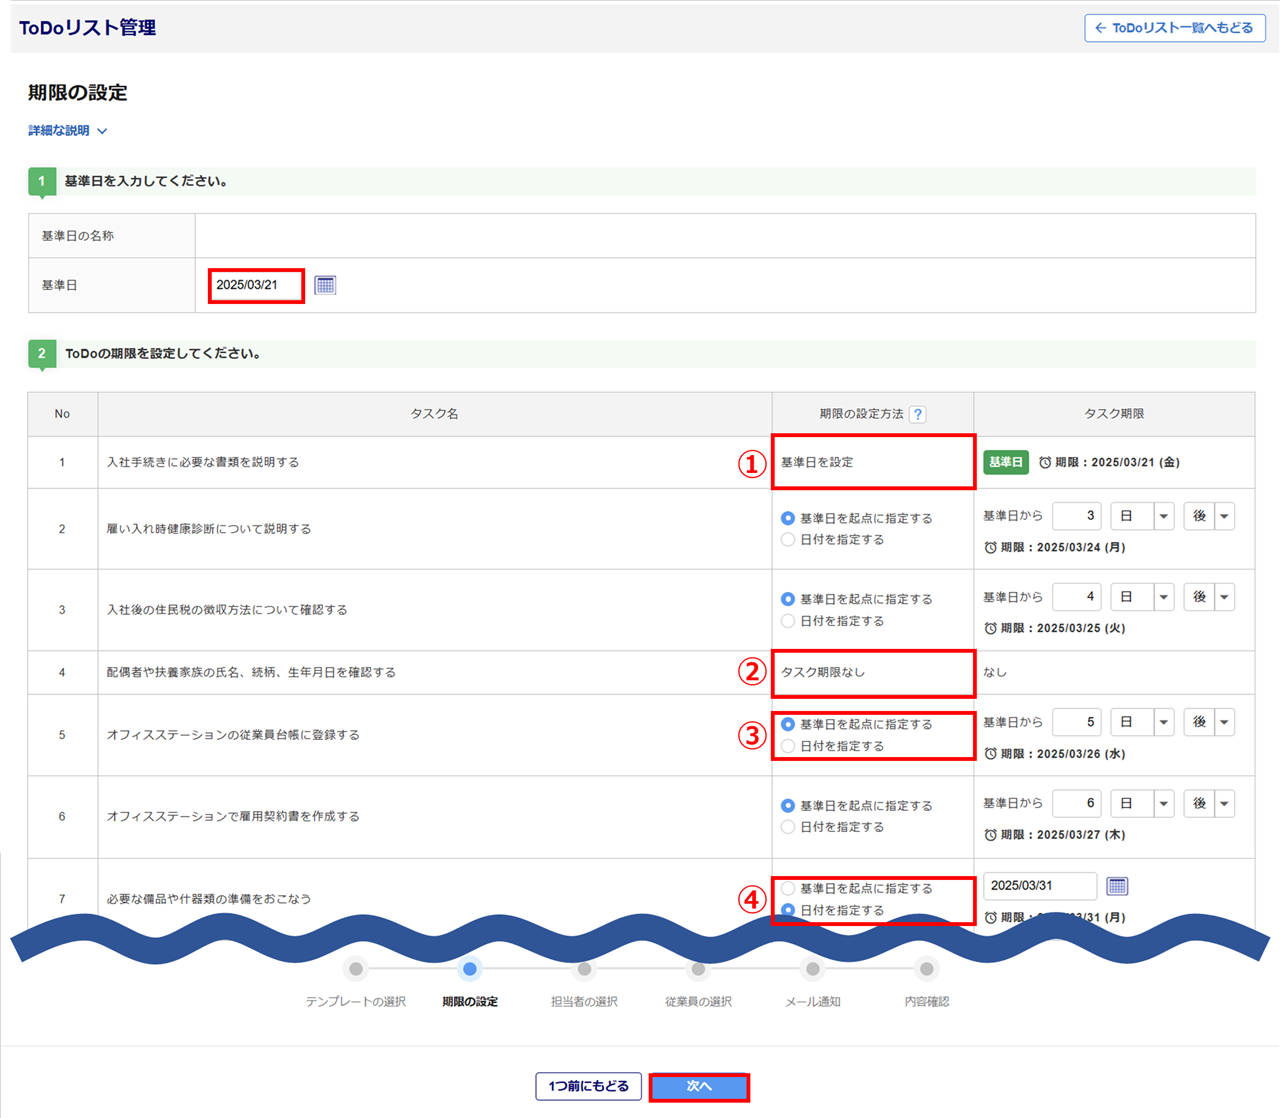
Task: Return via ToDoリスト一覧へもどる button
Action: click(1174, 28)
